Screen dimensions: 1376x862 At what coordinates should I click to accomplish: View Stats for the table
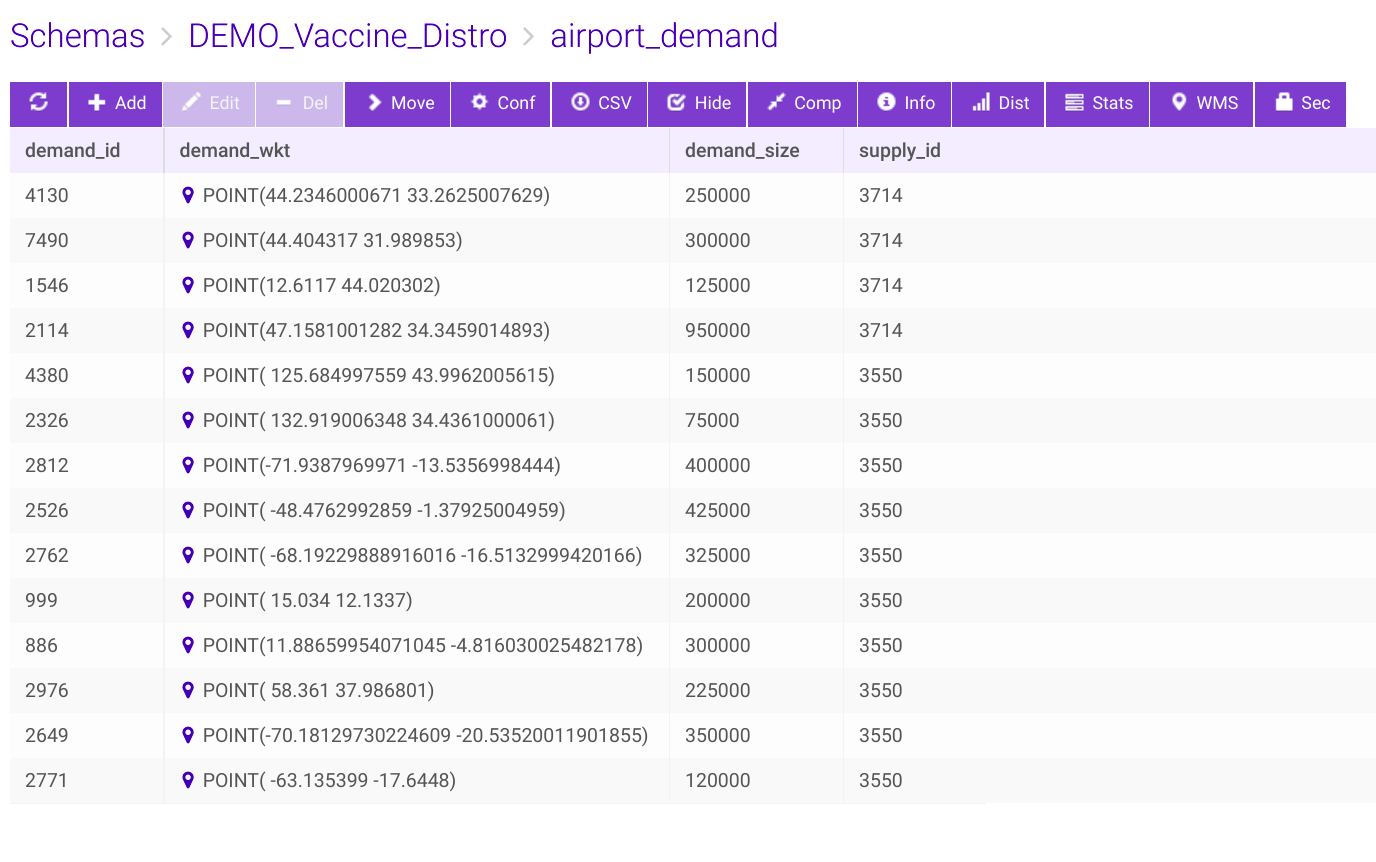1098,103
